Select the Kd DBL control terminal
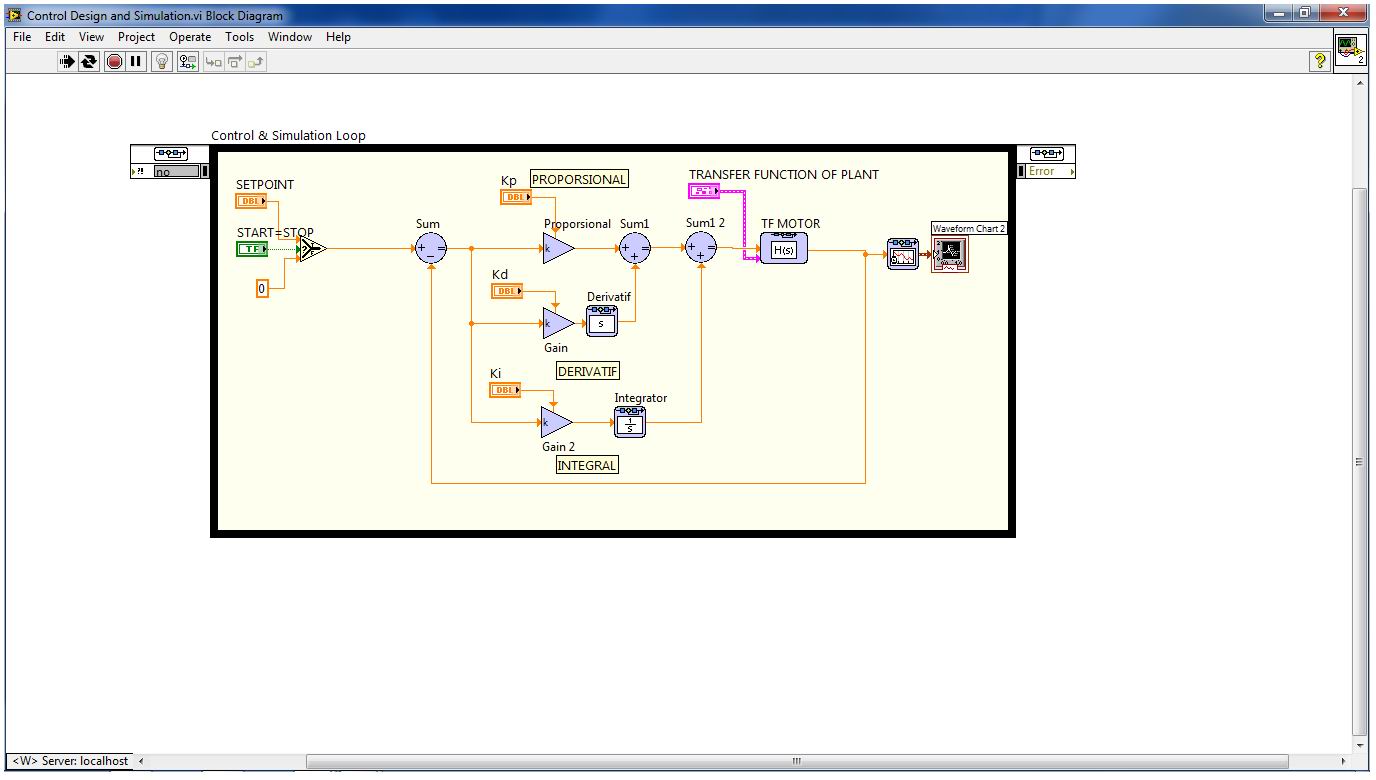This screenshot has width=1376, height=780. click(x=507, y=291)
